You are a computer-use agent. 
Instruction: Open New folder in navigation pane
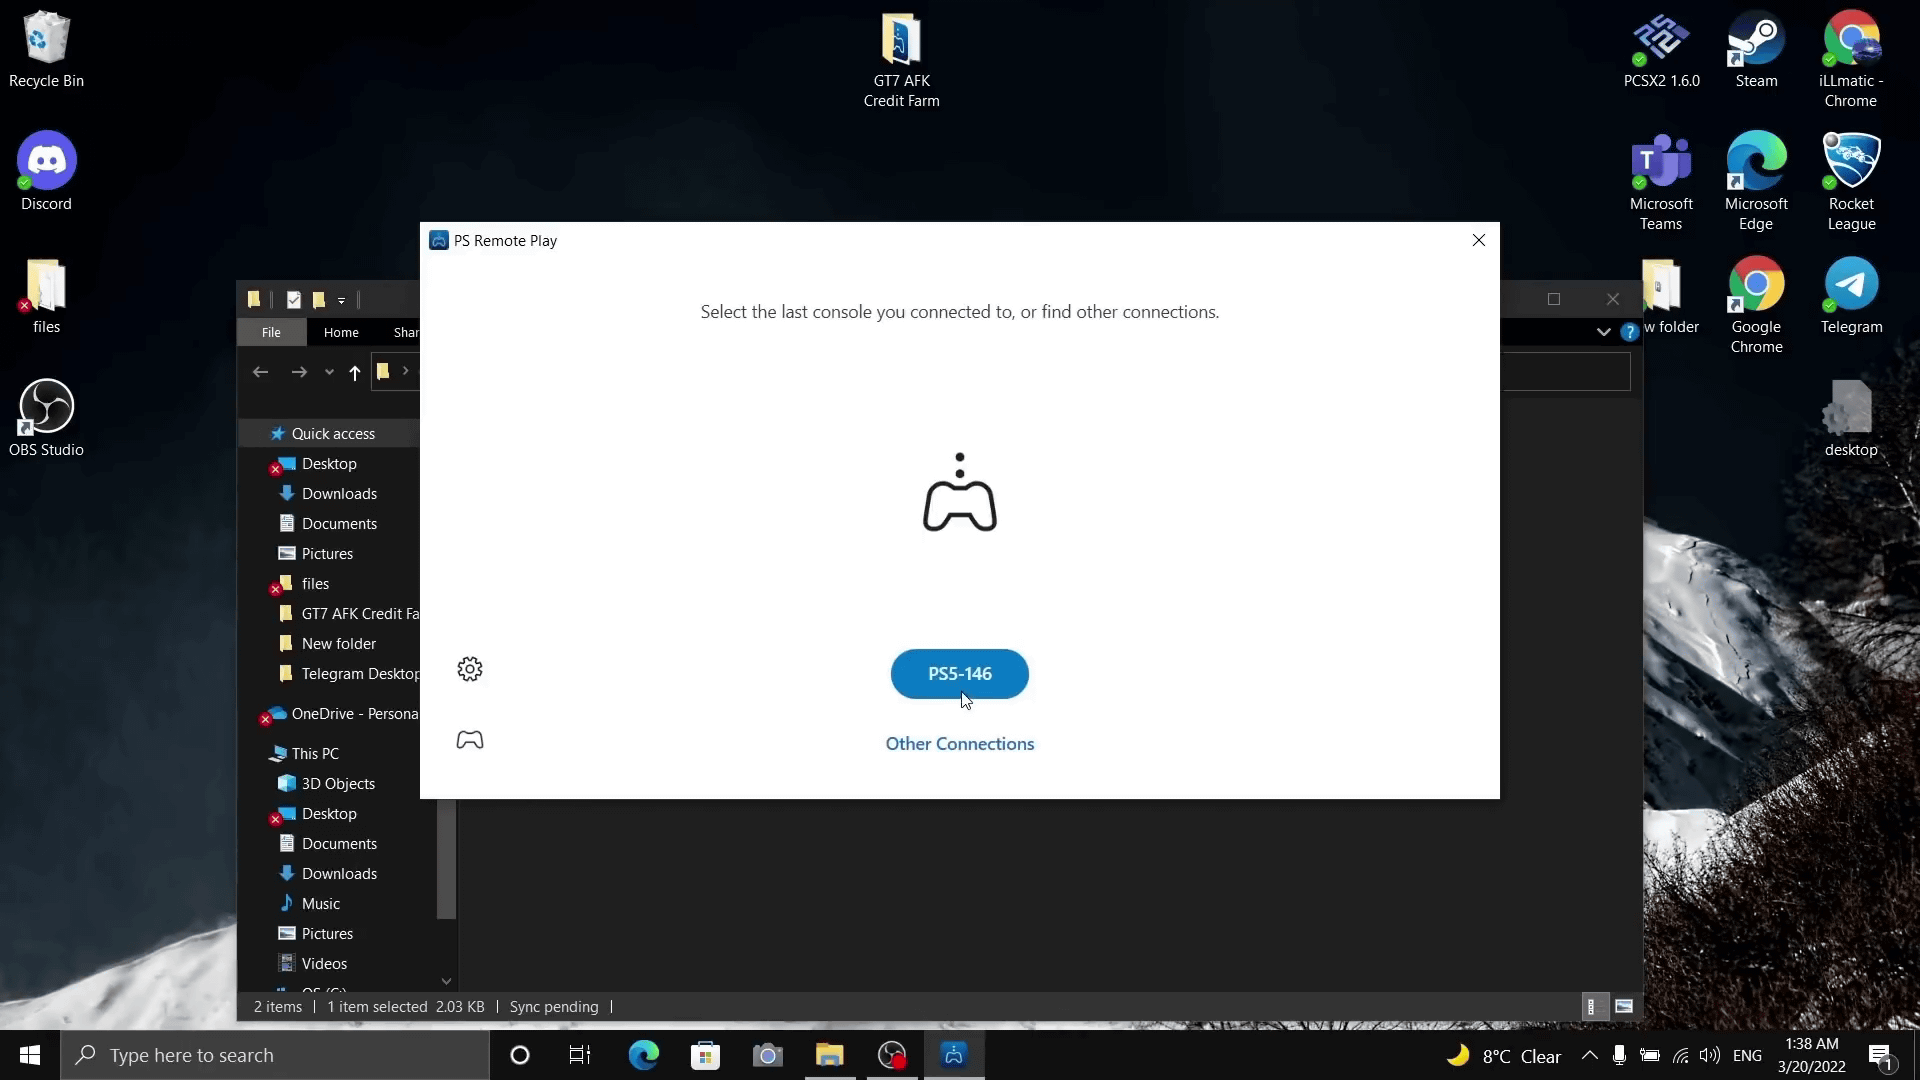click(x=339, y=644)
